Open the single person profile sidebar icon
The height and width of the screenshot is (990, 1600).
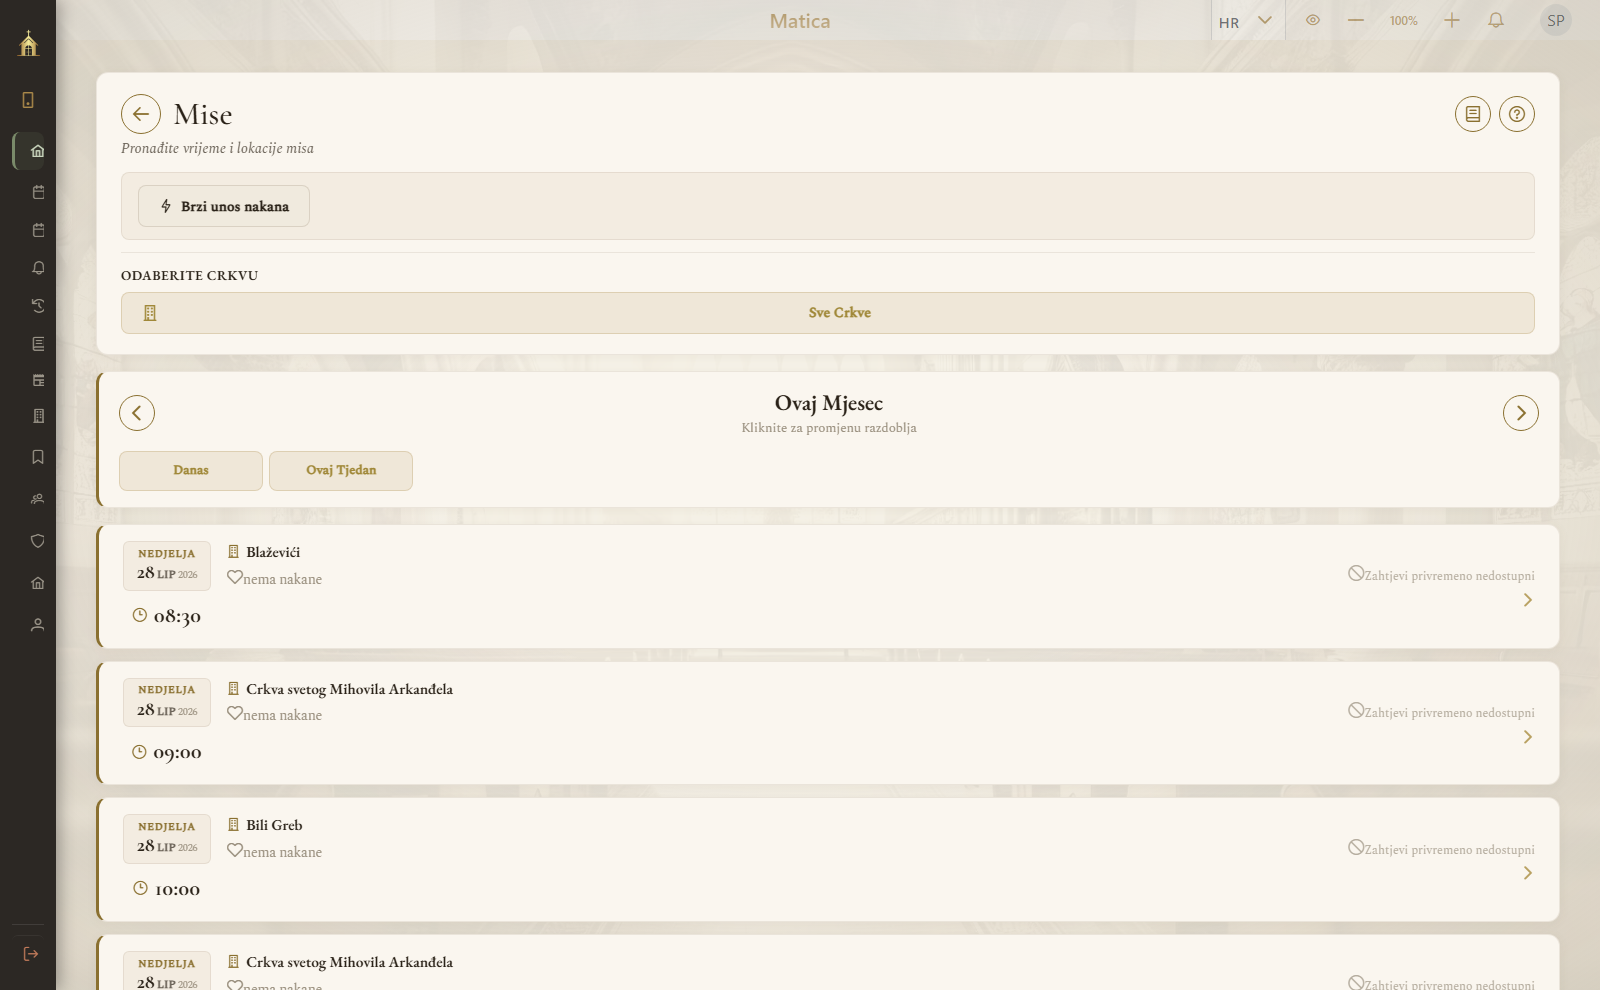pos(38,625)
